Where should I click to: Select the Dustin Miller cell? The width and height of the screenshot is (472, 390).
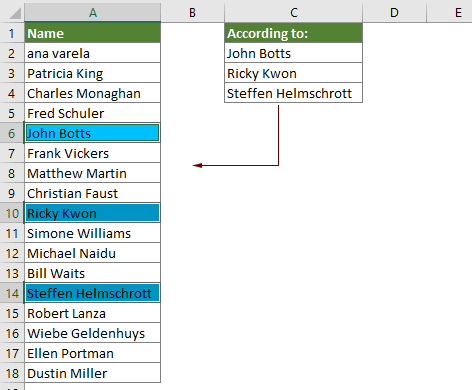pyautogui.click(x=92, y=373)
